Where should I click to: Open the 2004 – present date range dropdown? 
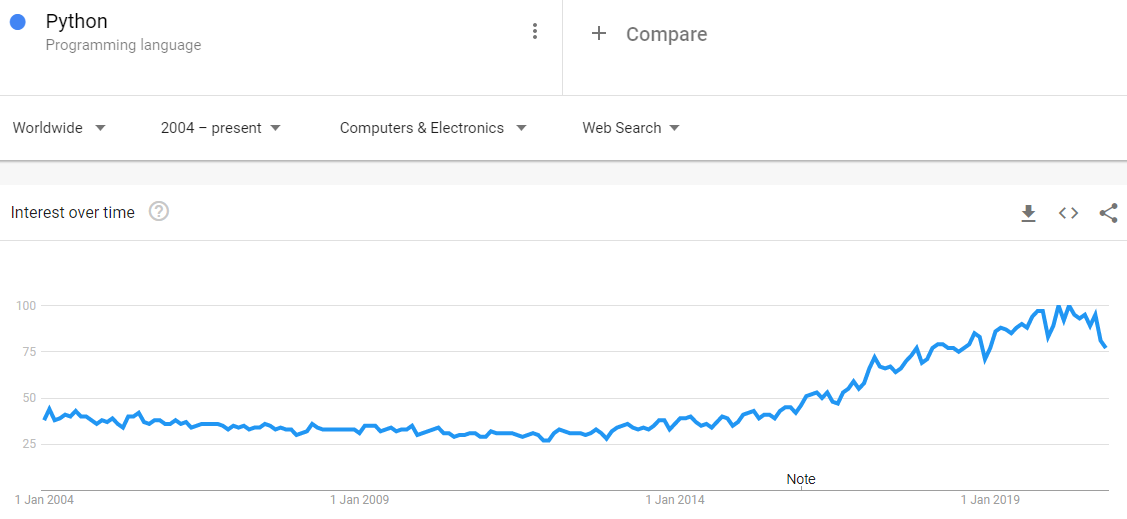tap(221, 128)
